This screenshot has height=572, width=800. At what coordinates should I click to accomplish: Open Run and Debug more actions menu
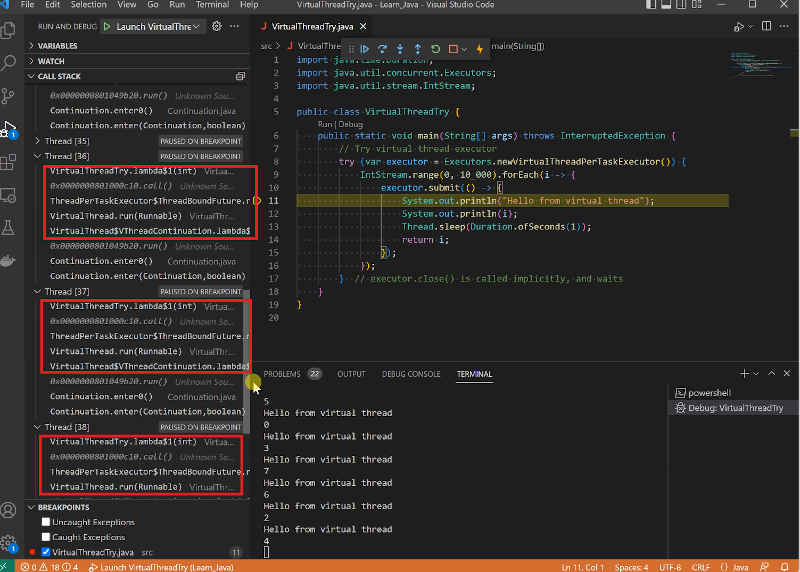click(x=234, y=26)
